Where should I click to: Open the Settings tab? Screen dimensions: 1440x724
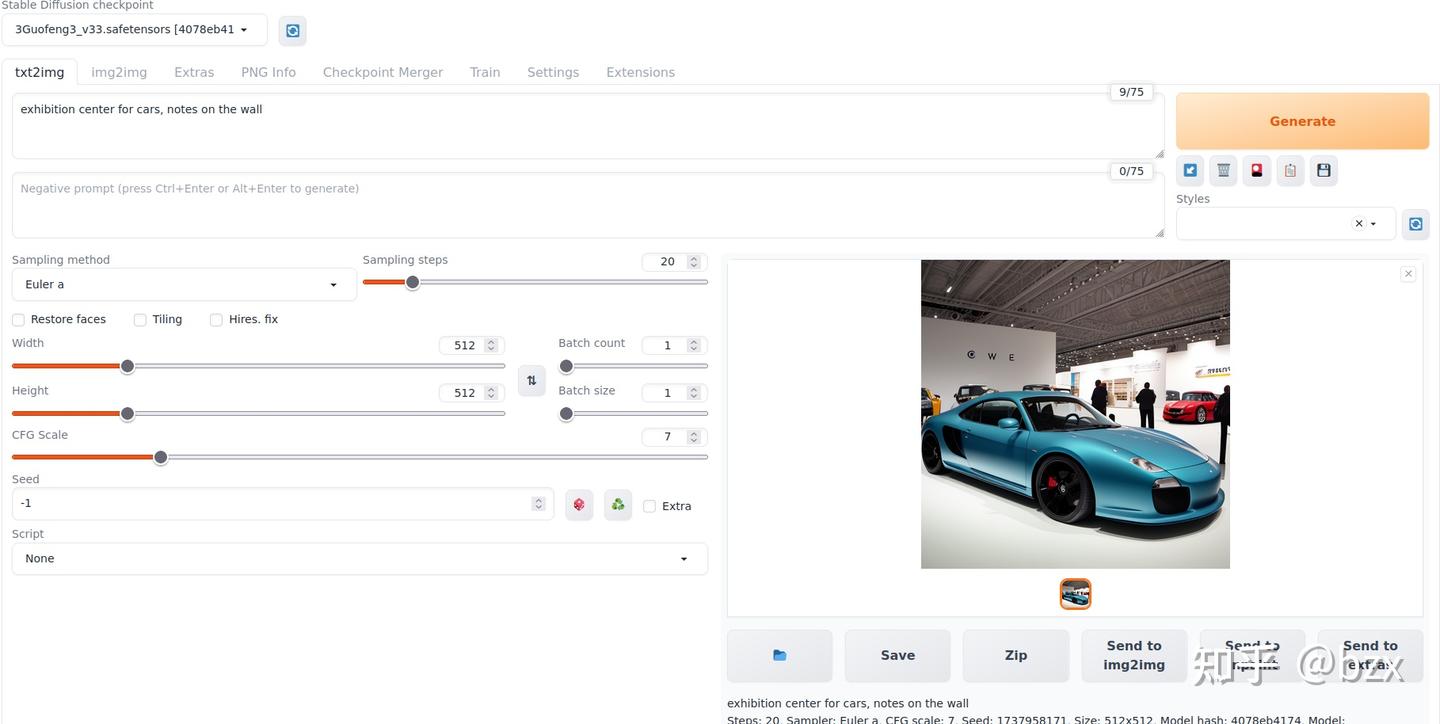(x=553, y=72)
